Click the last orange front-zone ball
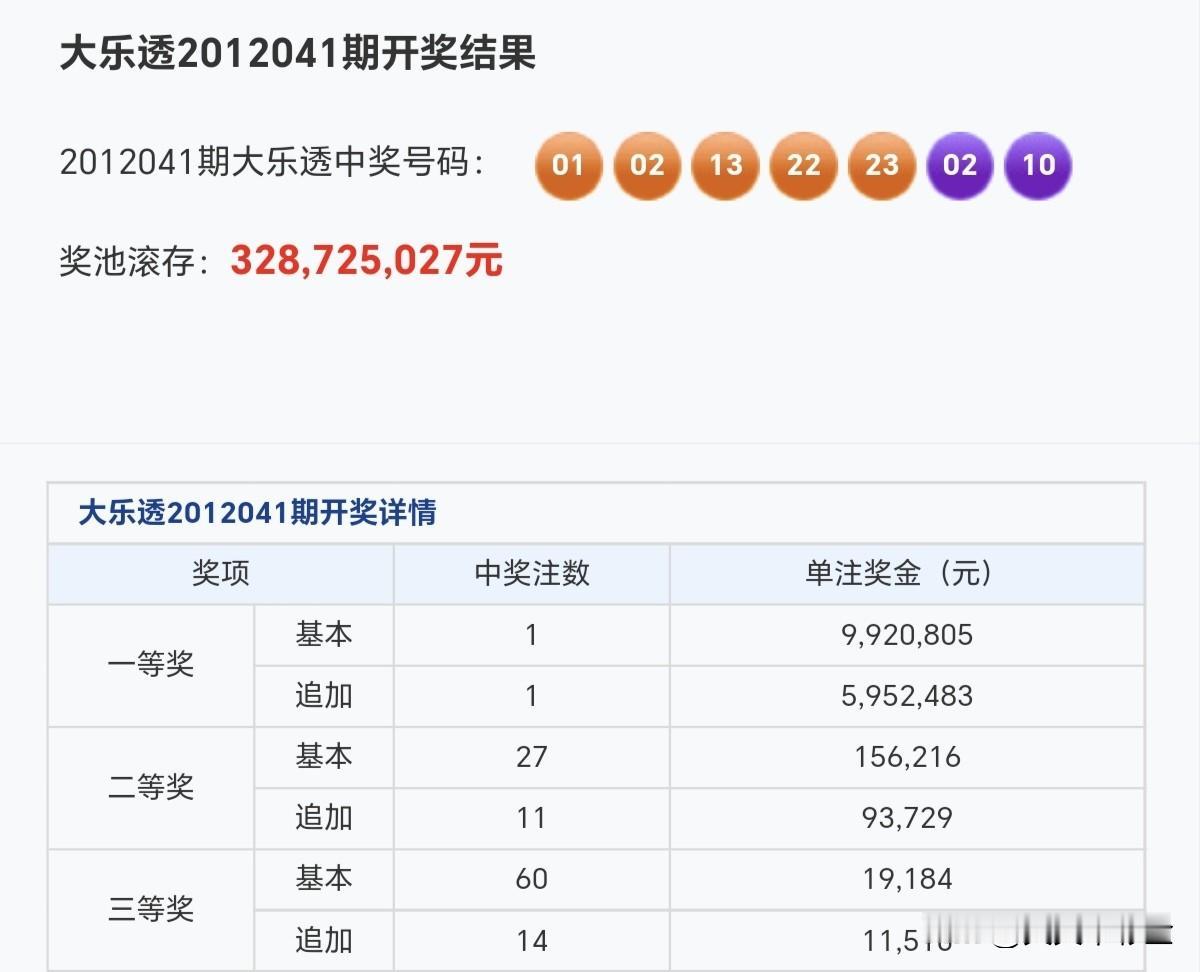 pyautogui.click(x=881, y=166)
